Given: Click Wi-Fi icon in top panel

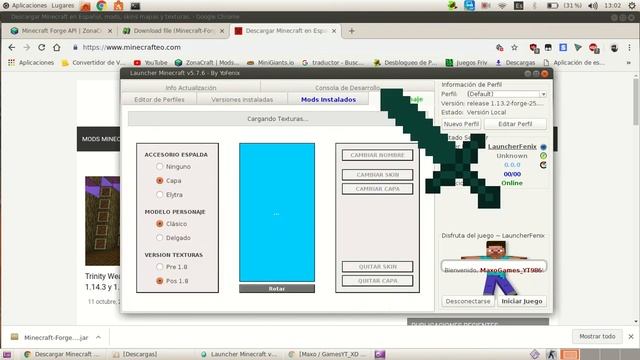Looking at the screenshot, I should pyautogui.click(x=502, y=6).
